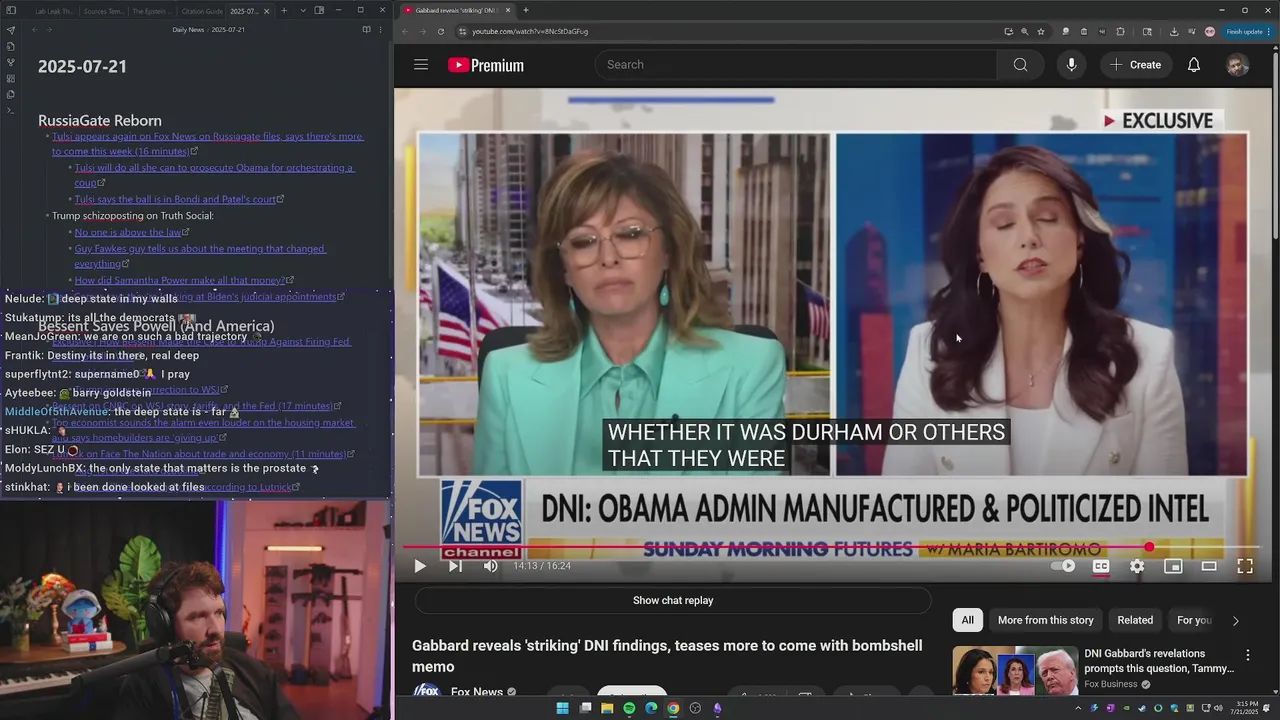Navigate back arrow in Obsidian note
The height and width of the screenshot is (720, 1280).
(x=34, y=30)
